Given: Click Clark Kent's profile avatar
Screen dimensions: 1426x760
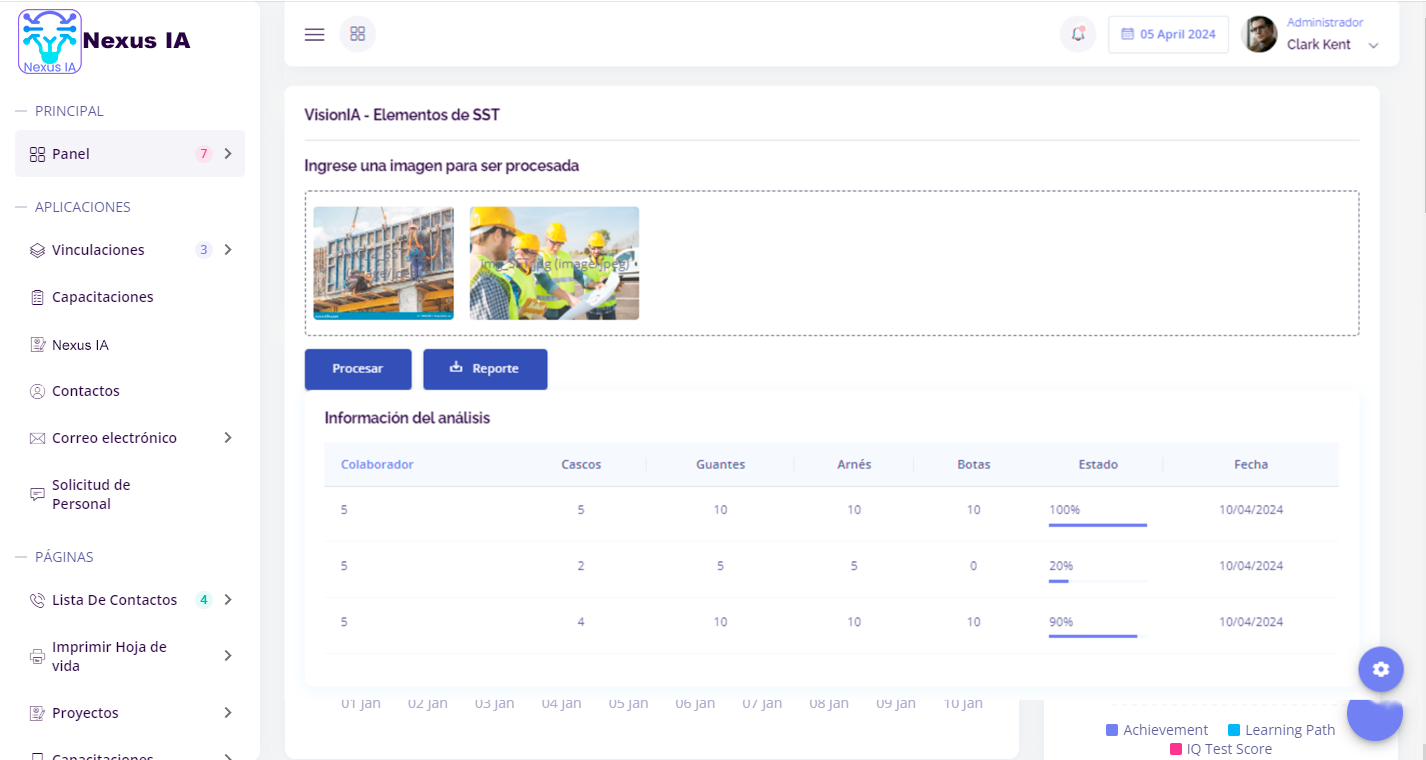Looking at the screenshot, I should click(x=1259, y=34).
